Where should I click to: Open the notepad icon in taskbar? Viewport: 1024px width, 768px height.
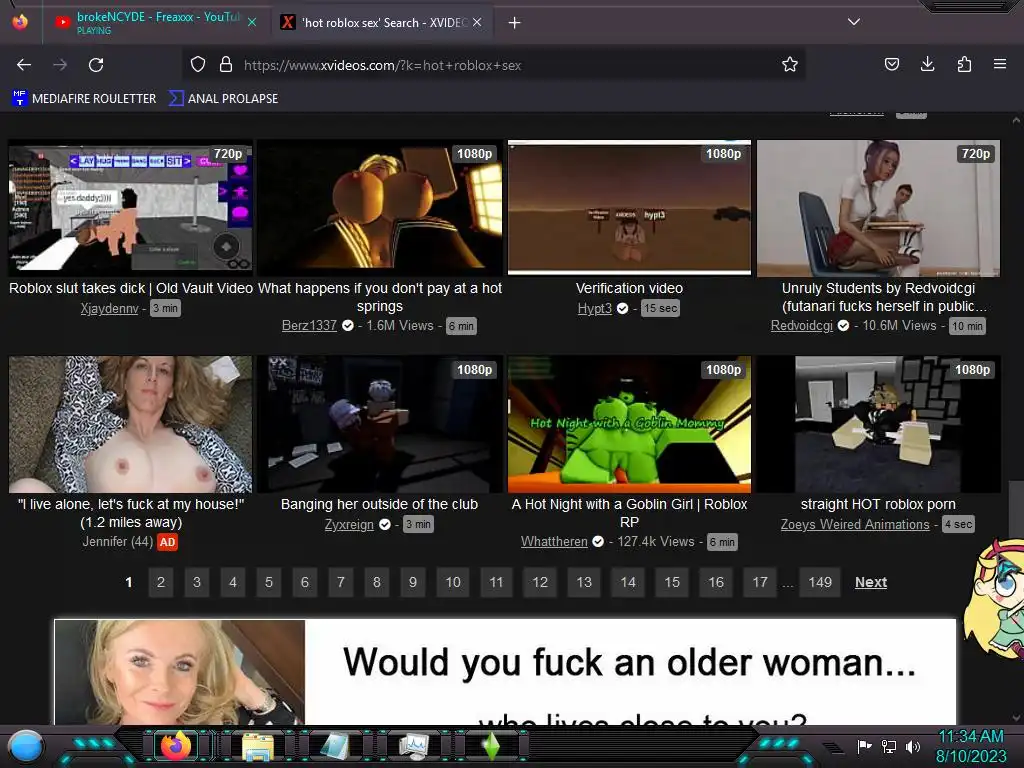(x=335, y=746)
